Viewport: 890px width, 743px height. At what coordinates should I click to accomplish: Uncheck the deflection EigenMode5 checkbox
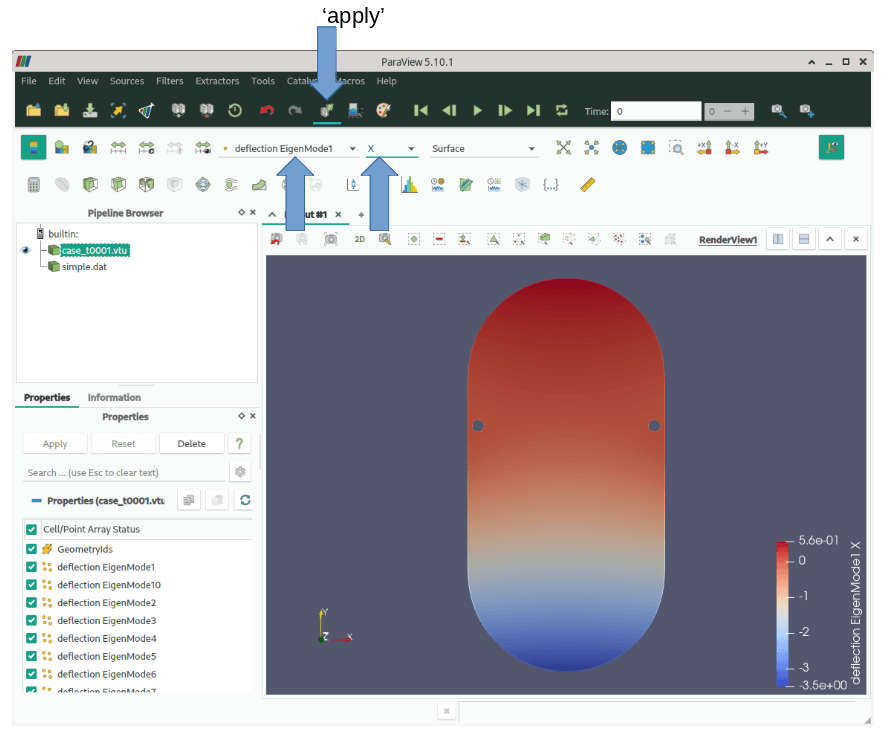click(32, 656)
